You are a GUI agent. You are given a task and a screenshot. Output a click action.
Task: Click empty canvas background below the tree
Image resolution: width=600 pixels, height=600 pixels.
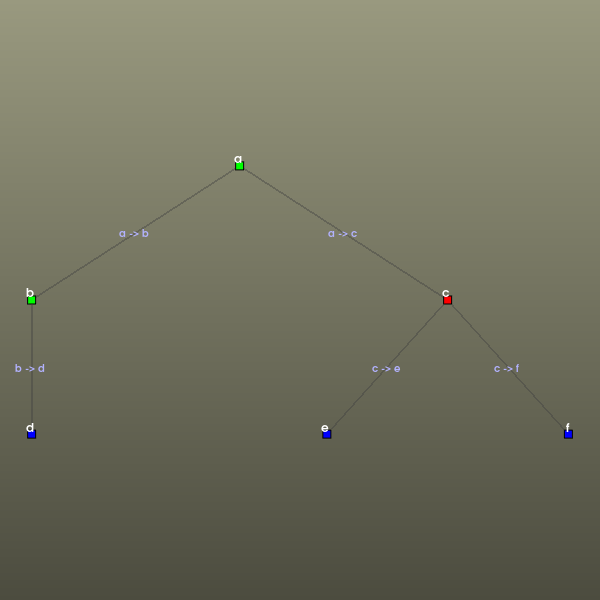pos(300,530)
